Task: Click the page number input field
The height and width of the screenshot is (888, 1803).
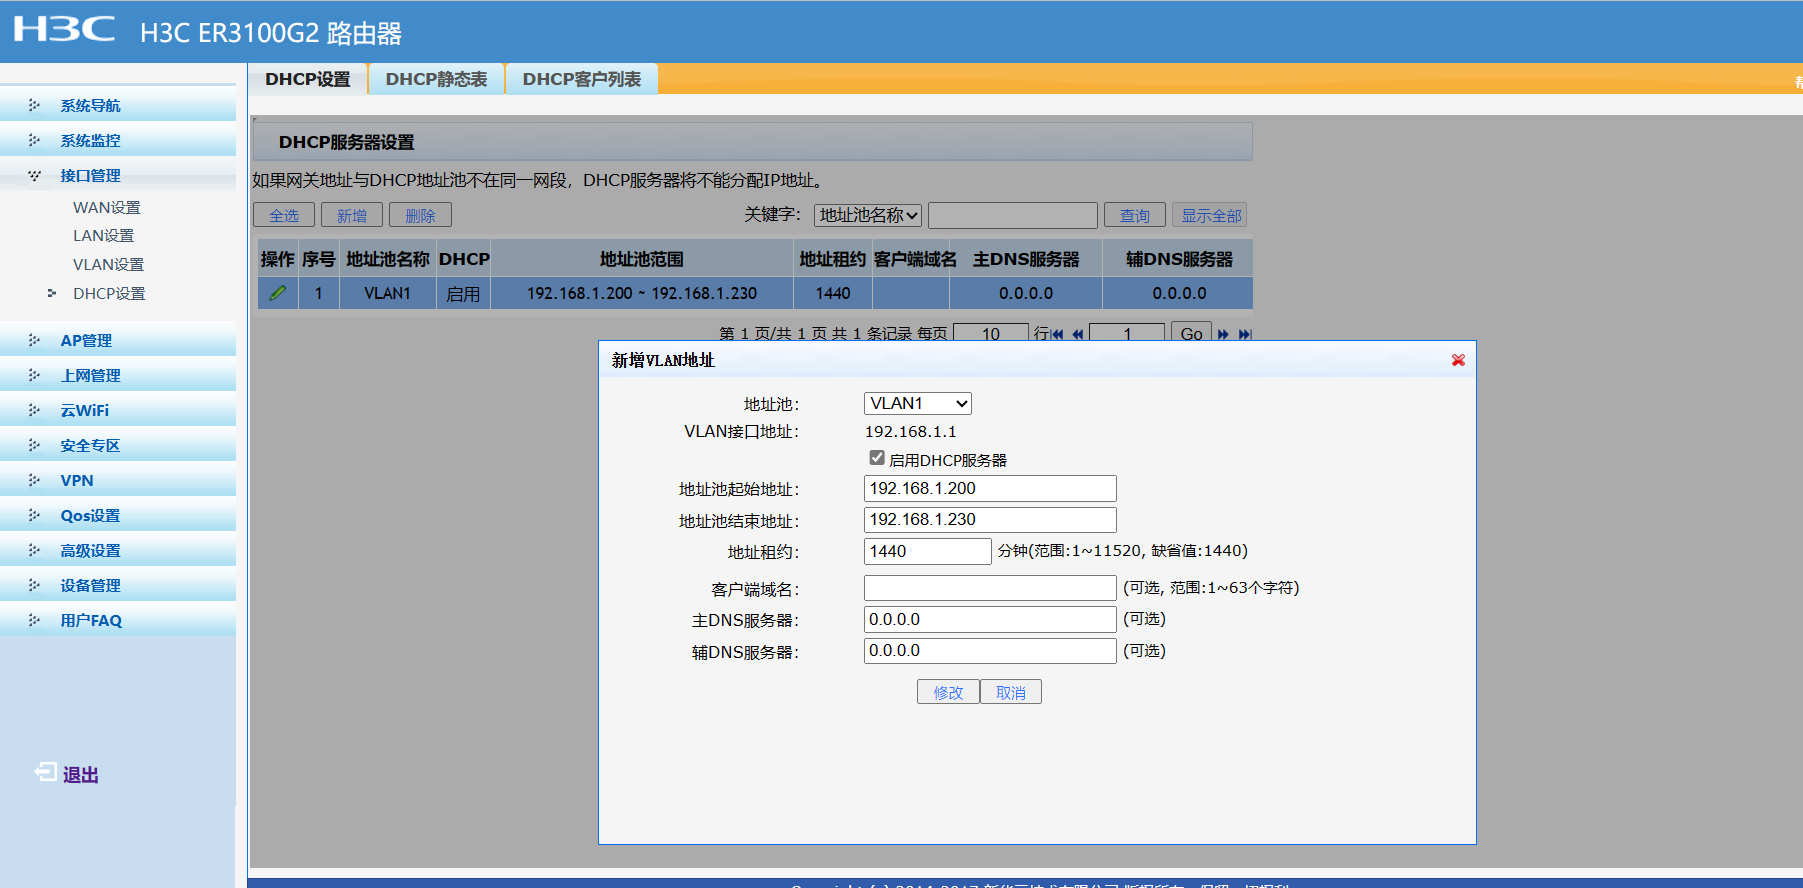Action: 1127,333
